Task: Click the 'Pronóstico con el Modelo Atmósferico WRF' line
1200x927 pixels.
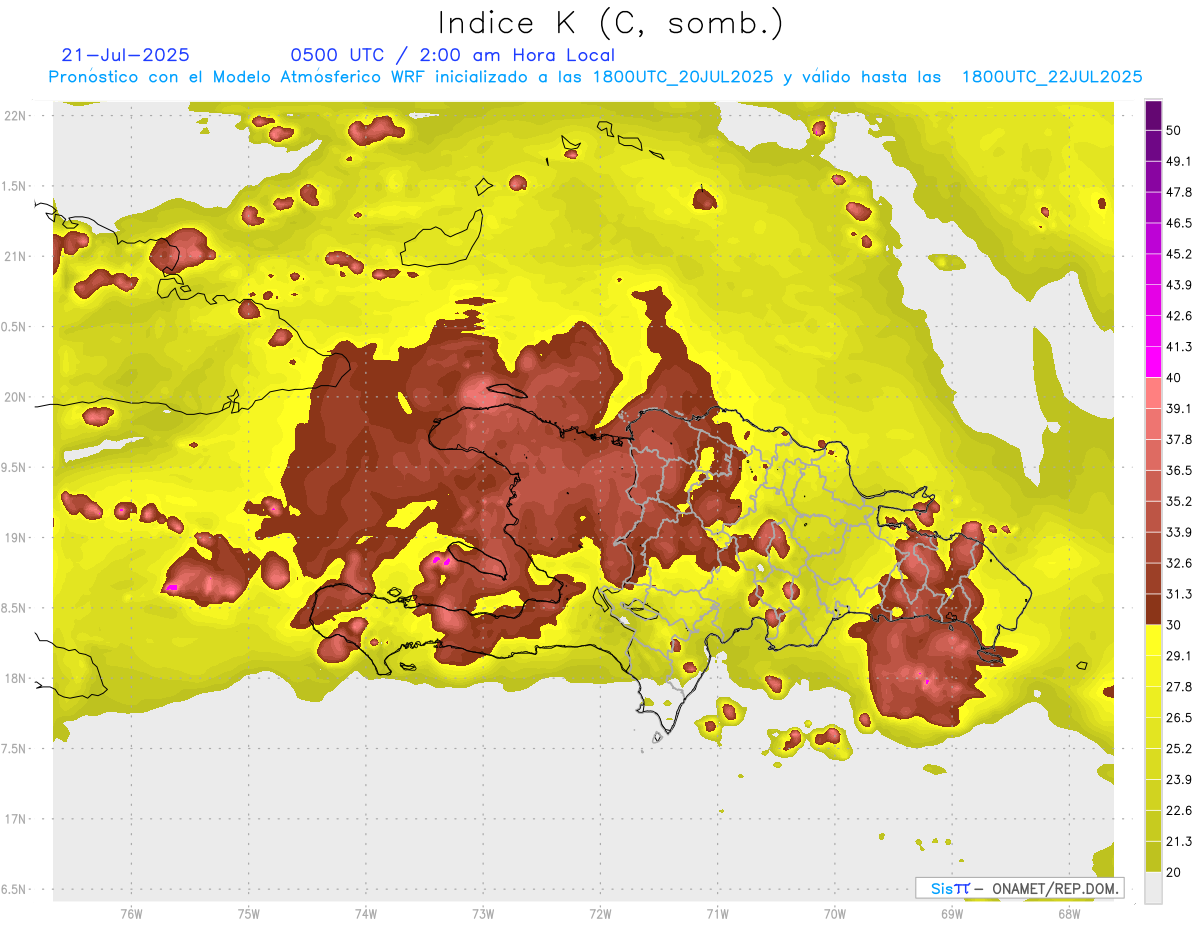Action: (595, 77)
